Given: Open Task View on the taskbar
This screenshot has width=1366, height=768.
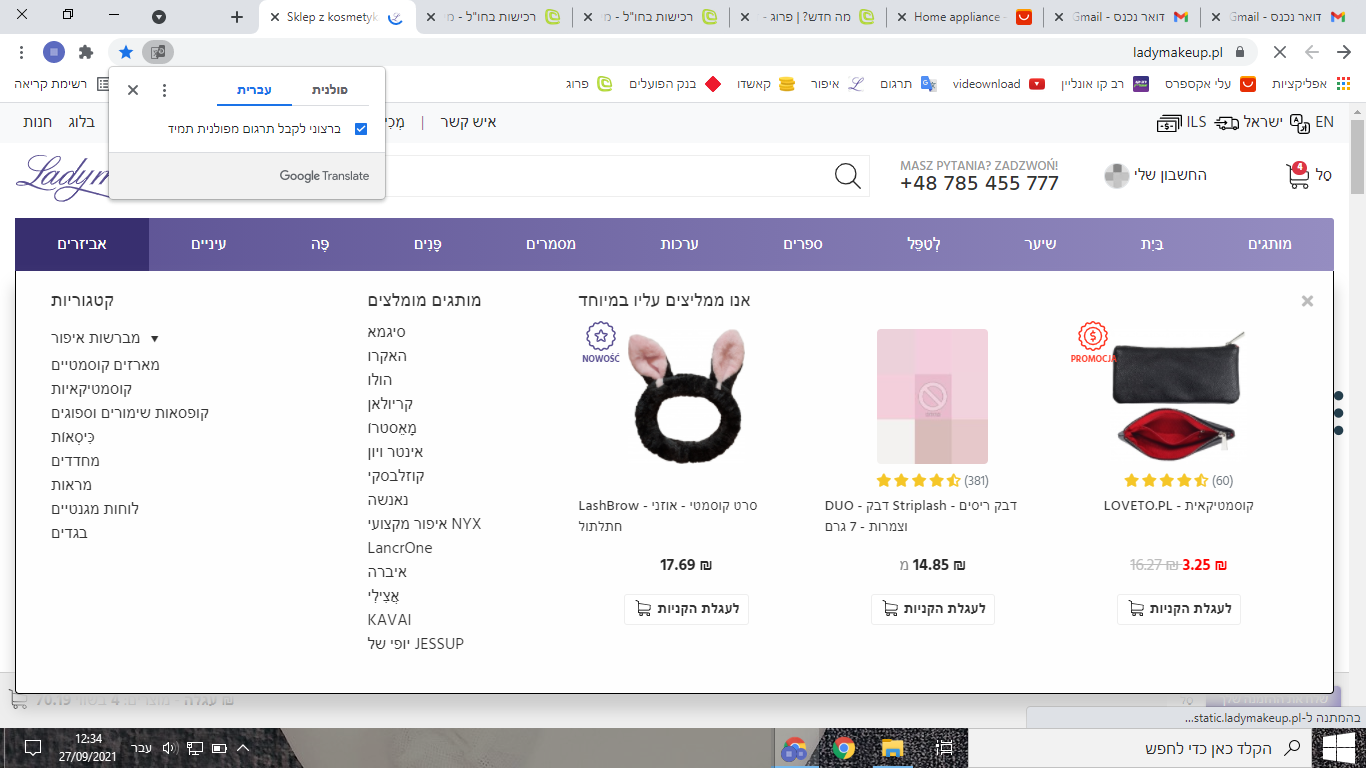Looking at the screenshot, I should click(945, 748).
